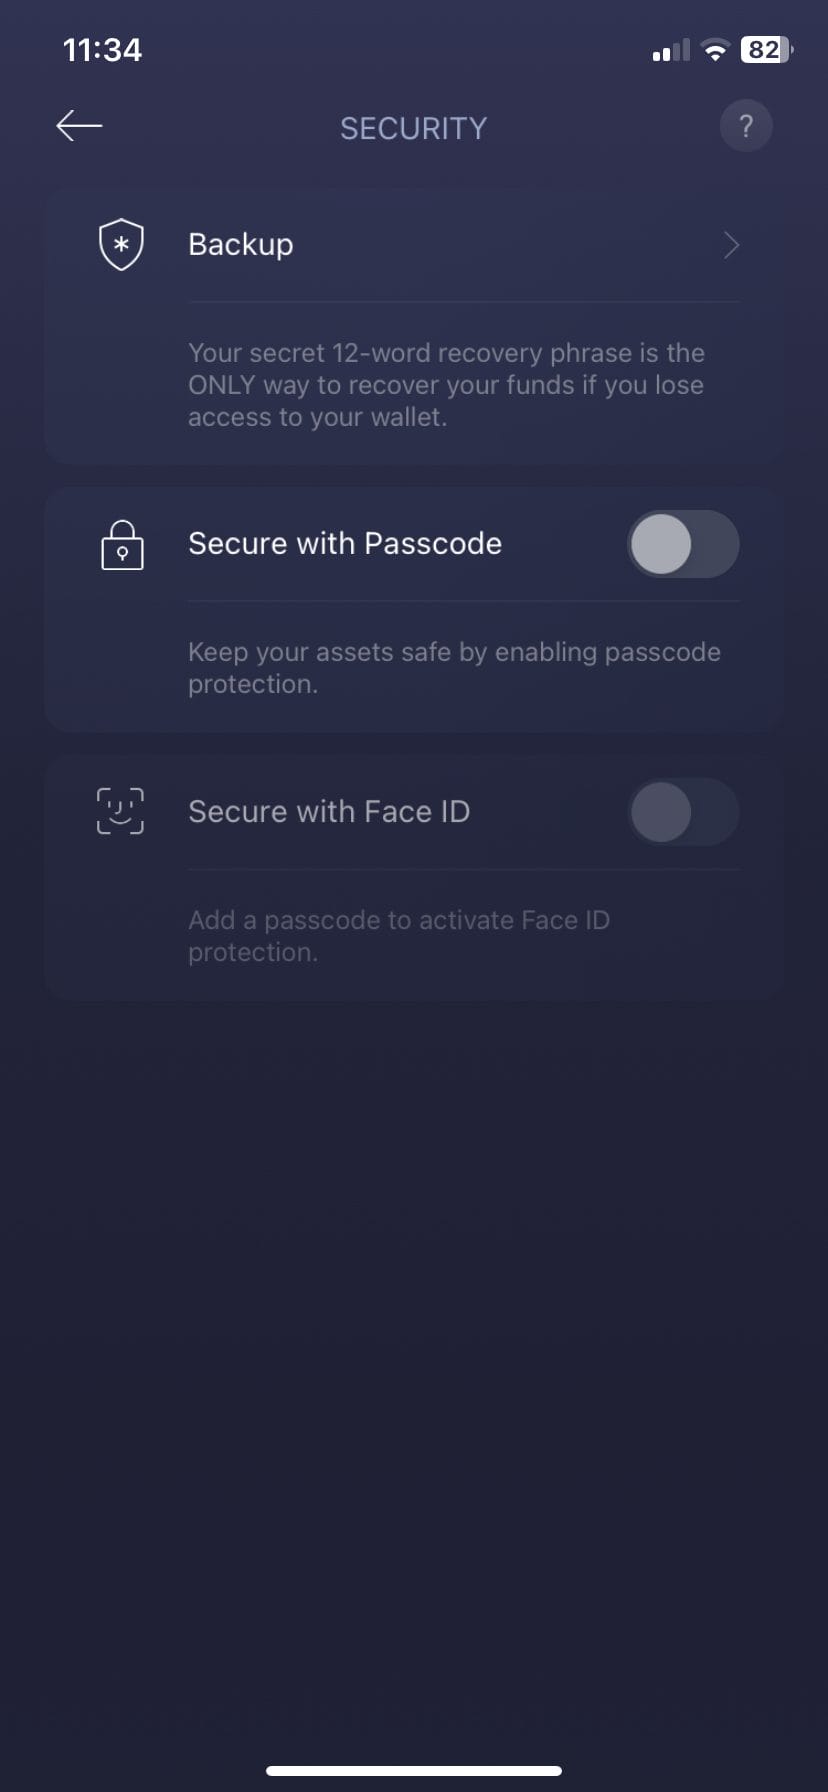Click the padlock icon beside Passcode

pyautogui.click(x=122, y=545)
